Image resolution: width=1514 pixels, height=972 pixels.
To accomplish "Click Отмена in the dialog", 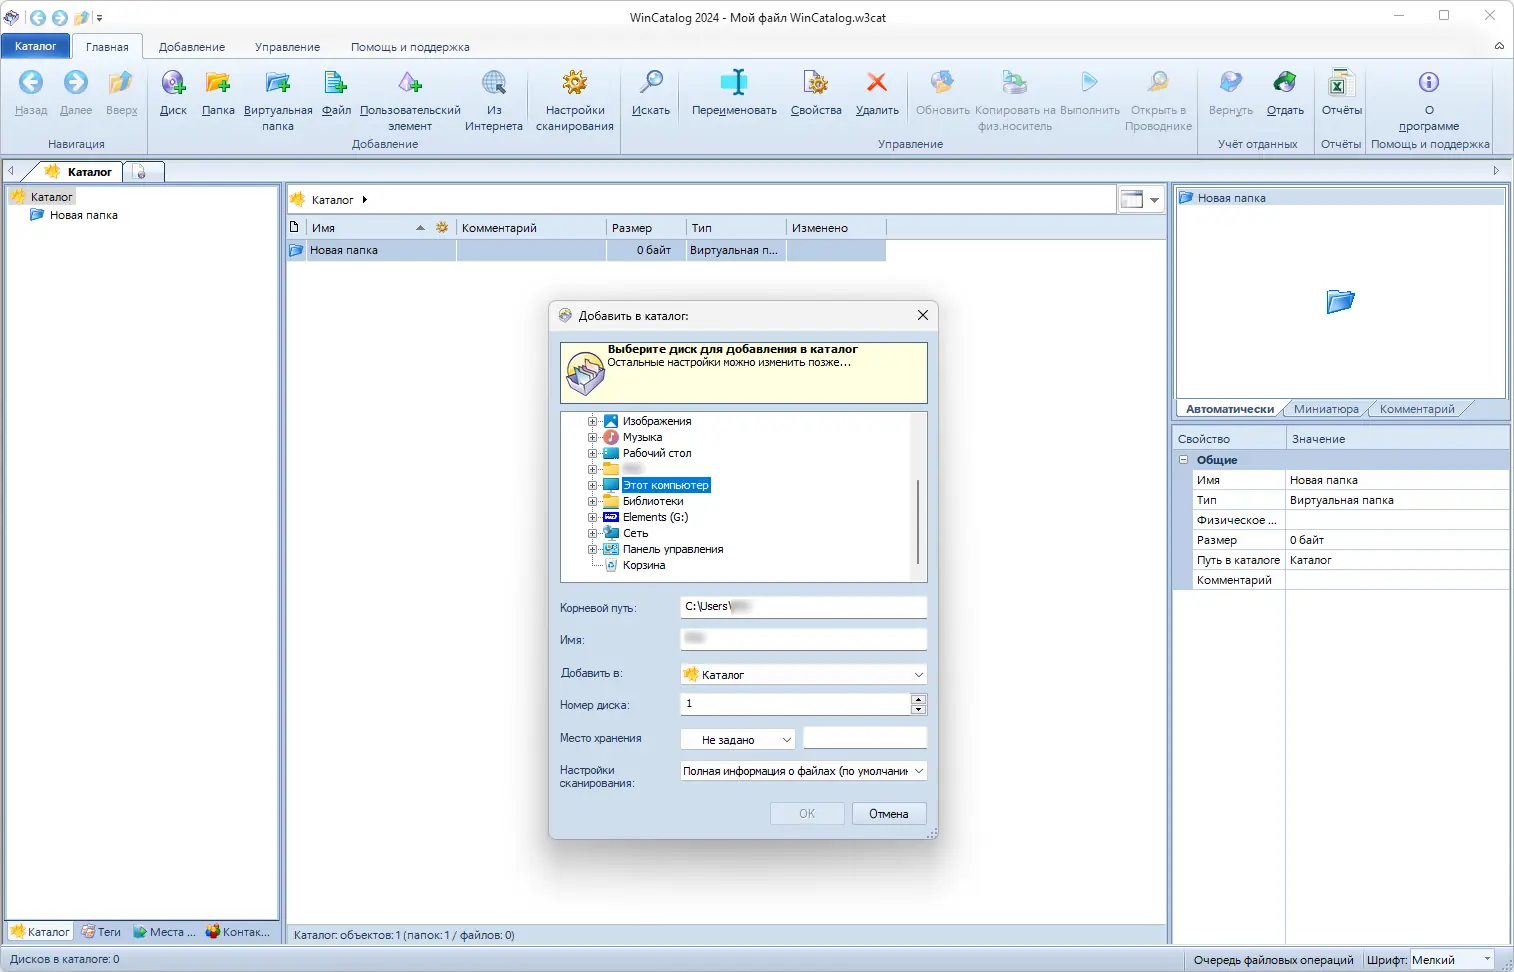I will coord(889,814).
